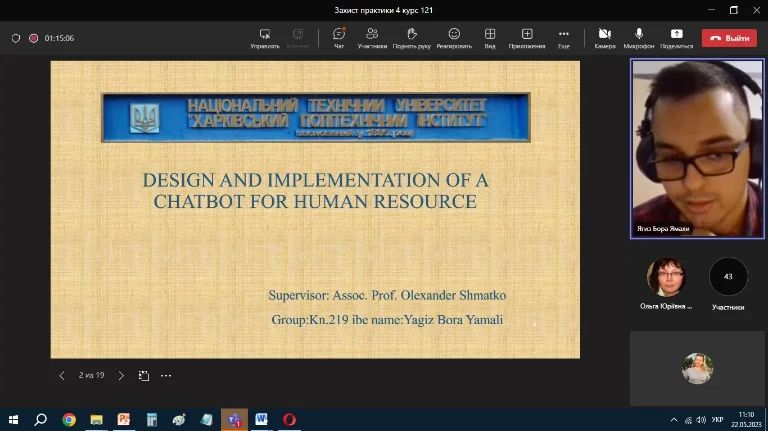Open slide options ellipsis below presentation
The height and width of the screenshot is (431, 768).
166,376
